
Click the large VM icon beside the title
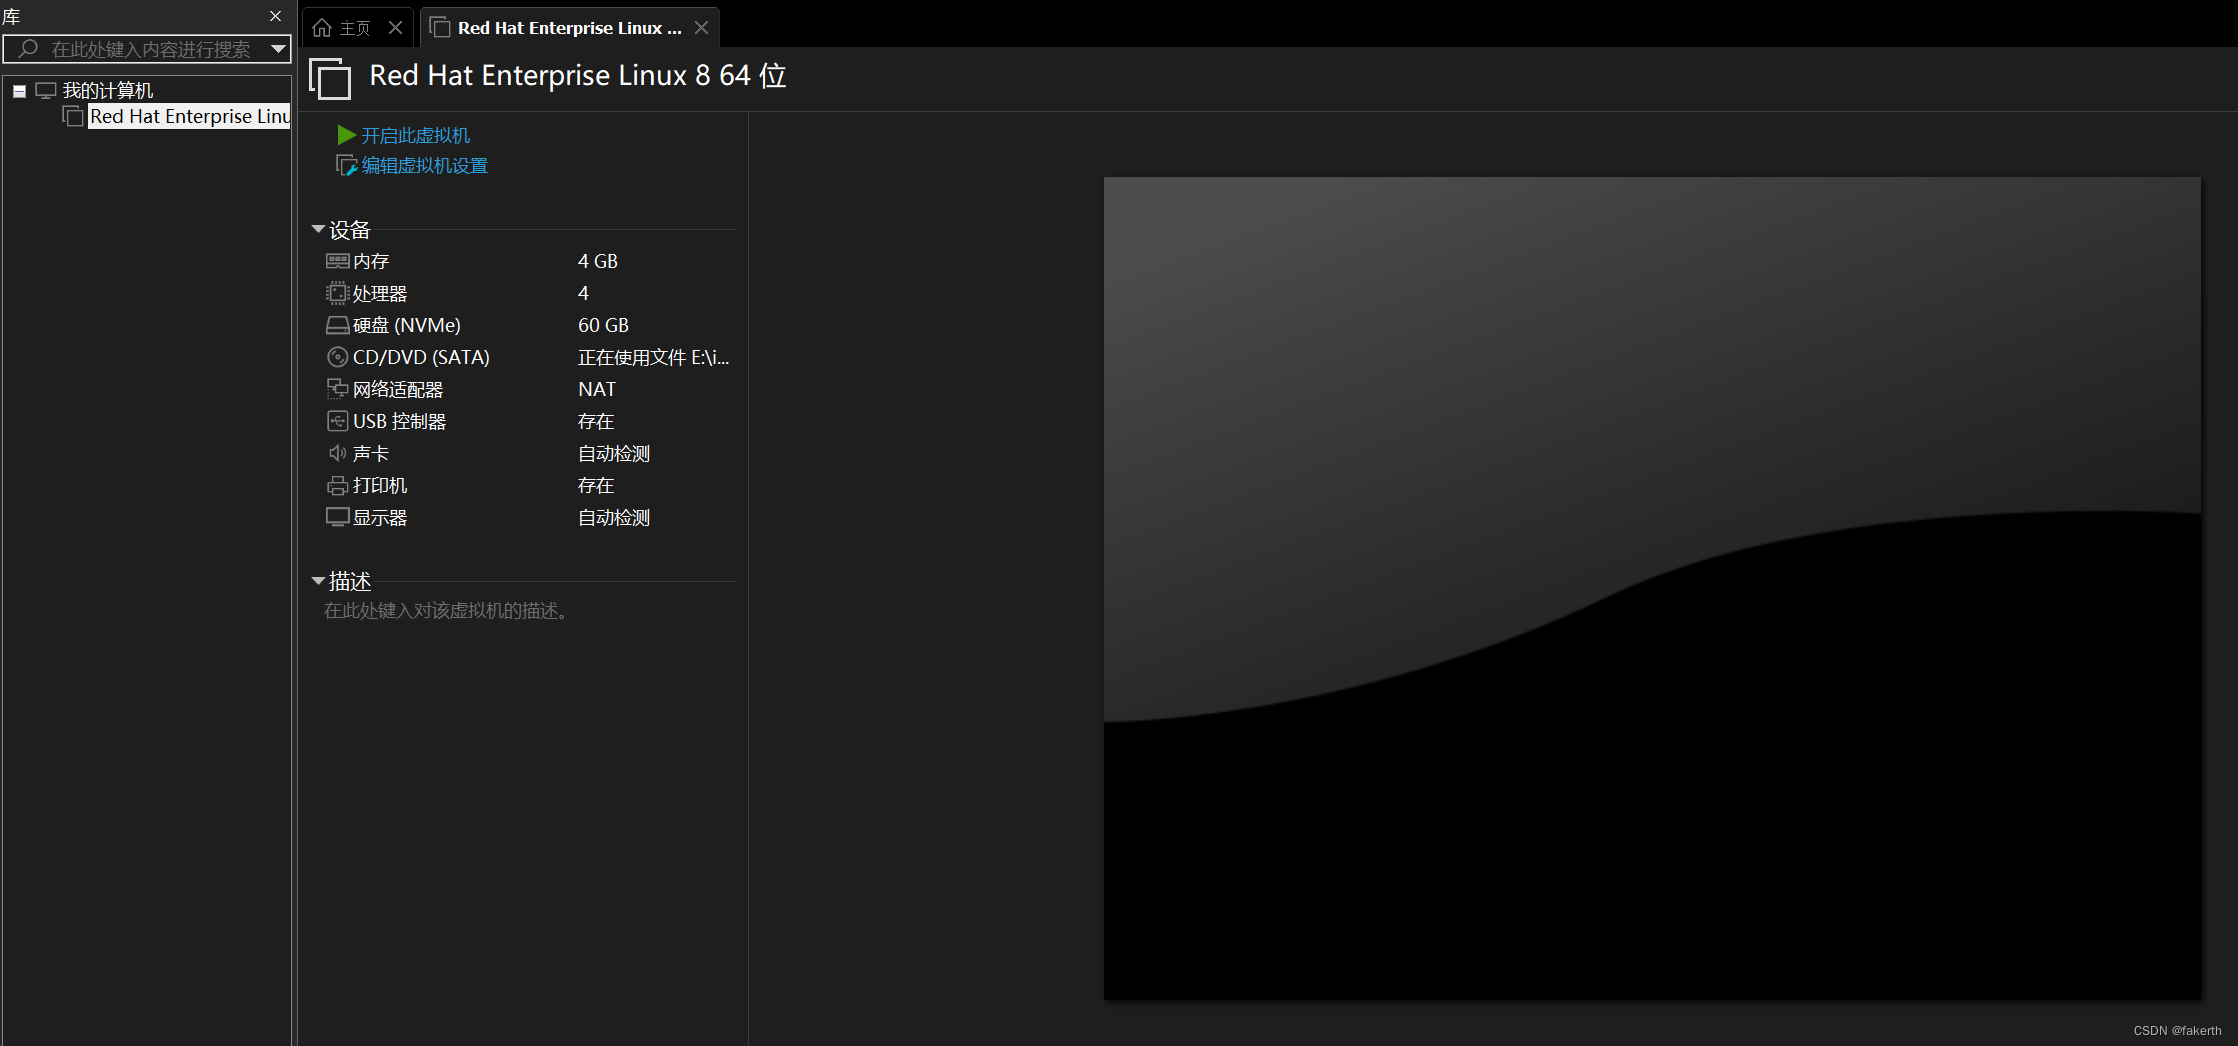(x=330, y=78)
